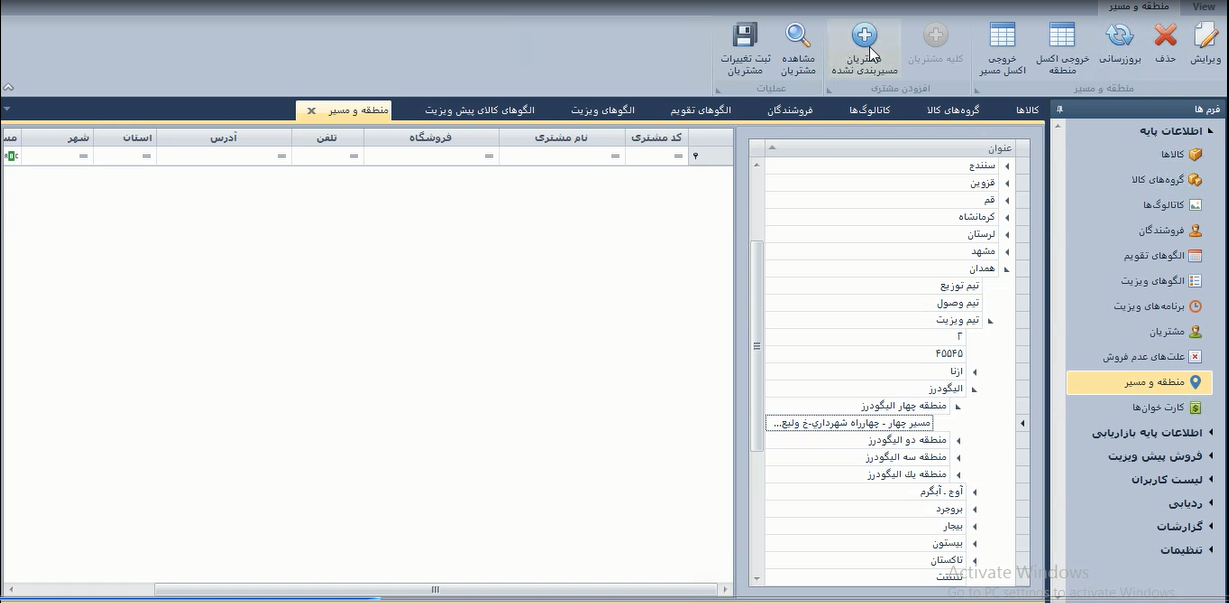The height and width of the screenshot is (603, 1229).
Task: Add customers via مشتریان مسیربندی نشده plus icon
Action: [865, 36]
